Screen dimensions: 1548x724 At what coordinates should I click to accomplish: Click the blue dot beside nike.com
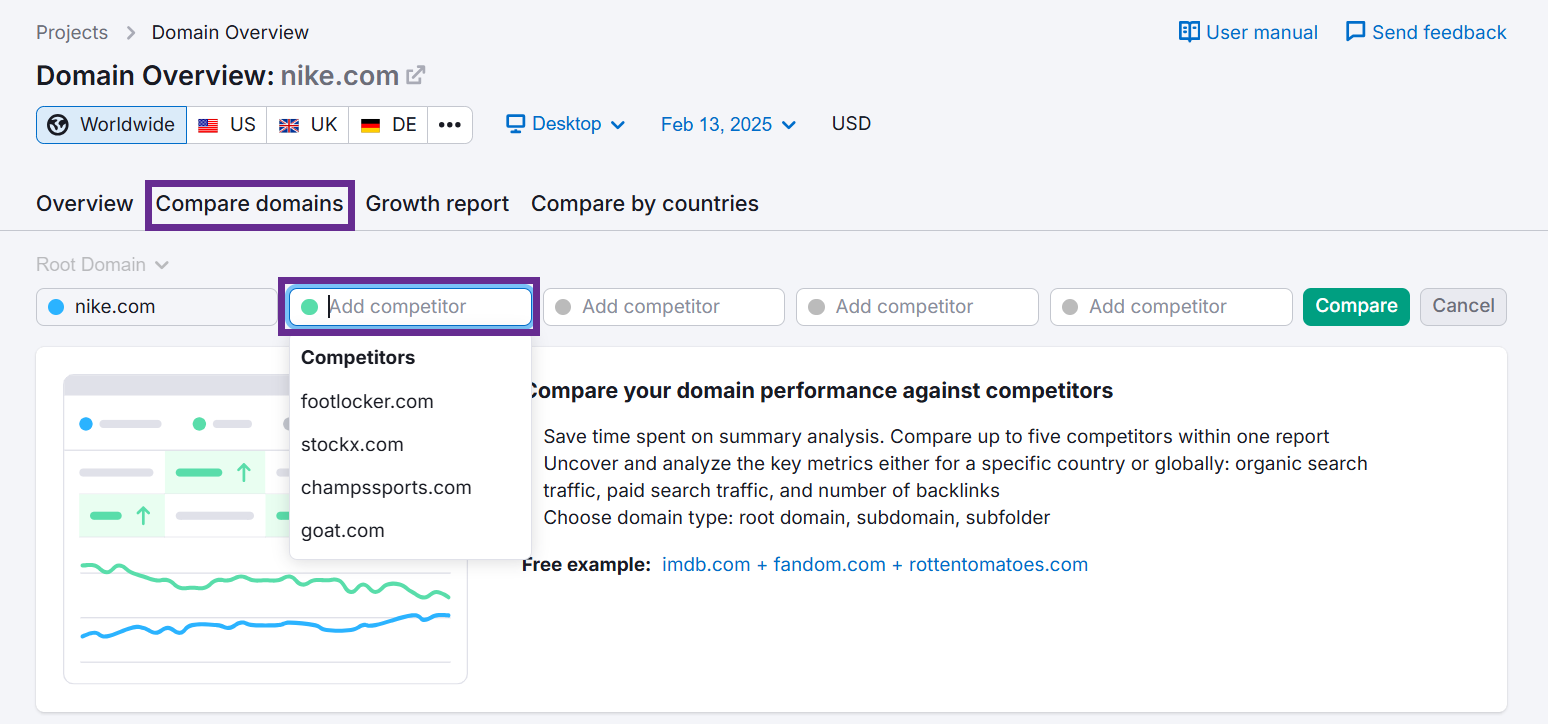click(56, 307)
